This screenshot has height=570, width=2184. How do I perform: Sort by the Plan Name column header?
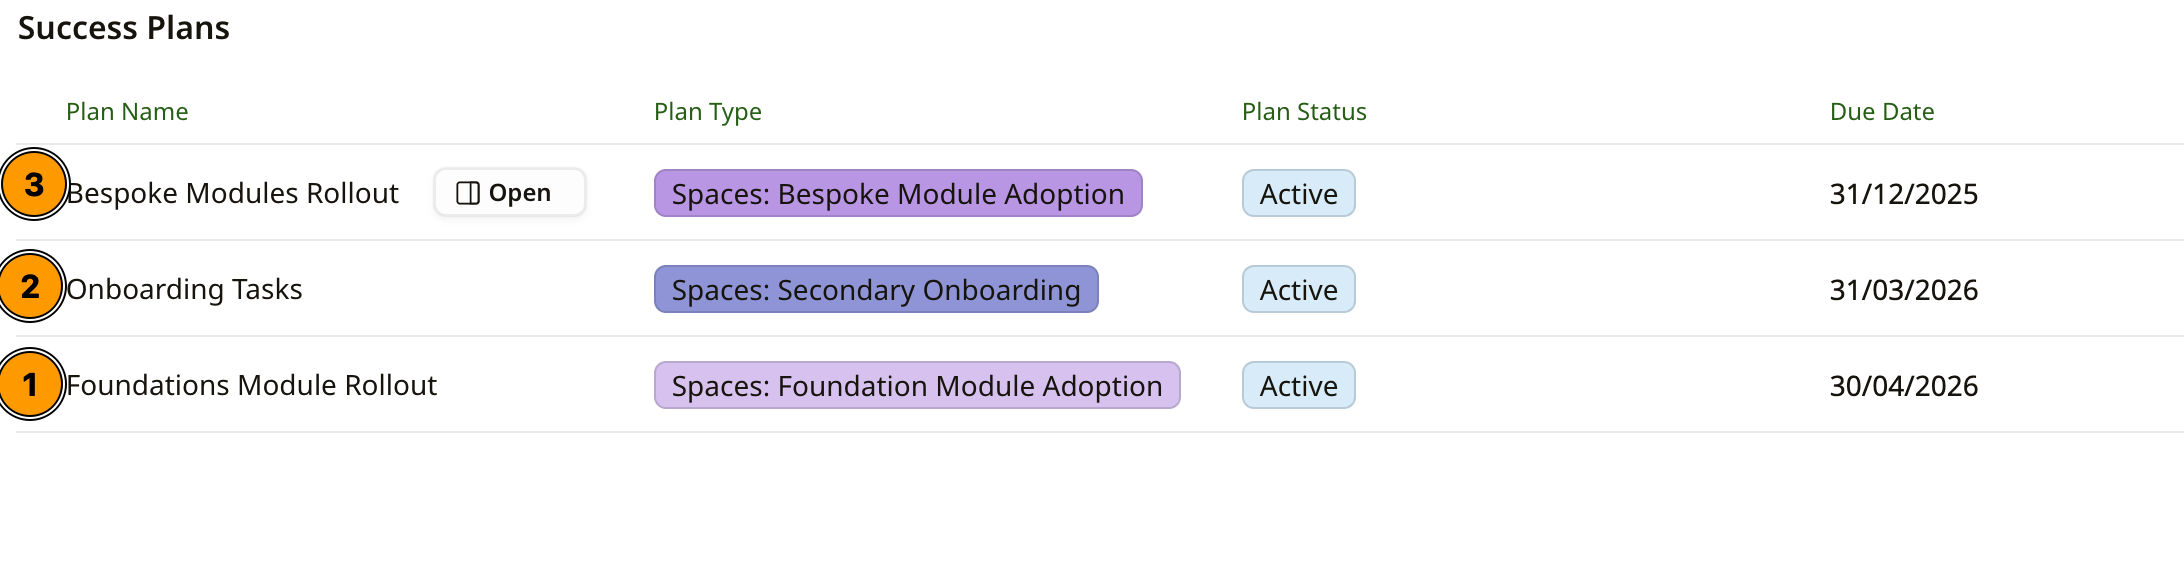(127, 112)
